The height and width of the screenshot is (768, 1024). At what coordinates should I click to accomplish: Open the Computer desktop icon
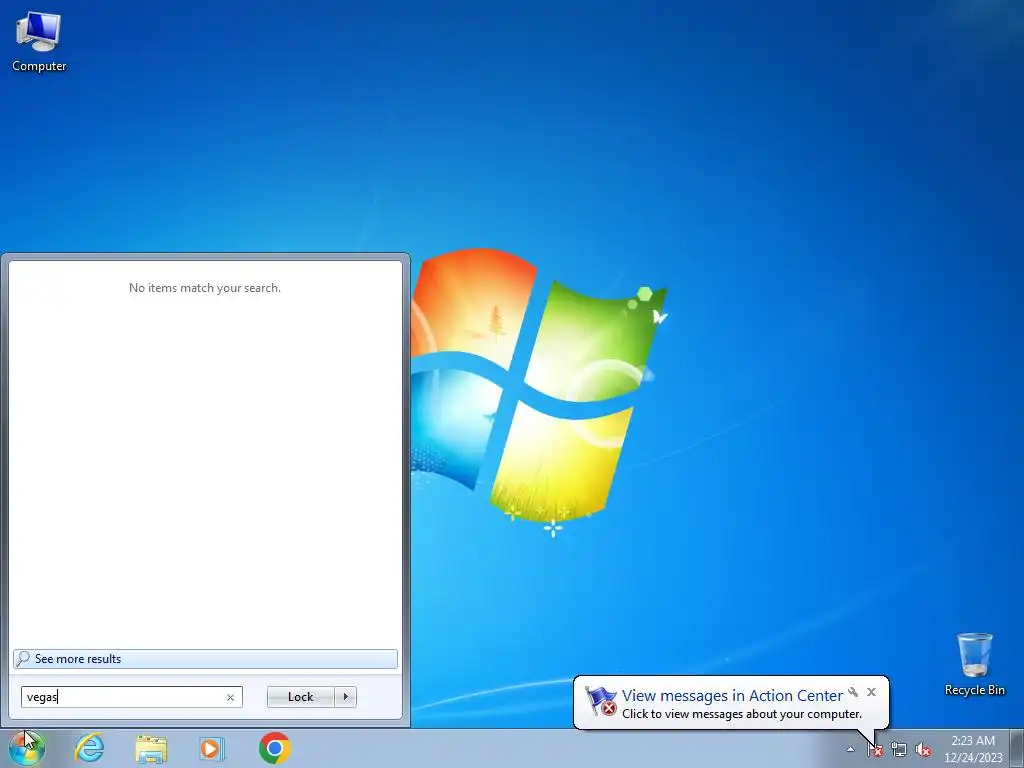[x=39, y=42]
